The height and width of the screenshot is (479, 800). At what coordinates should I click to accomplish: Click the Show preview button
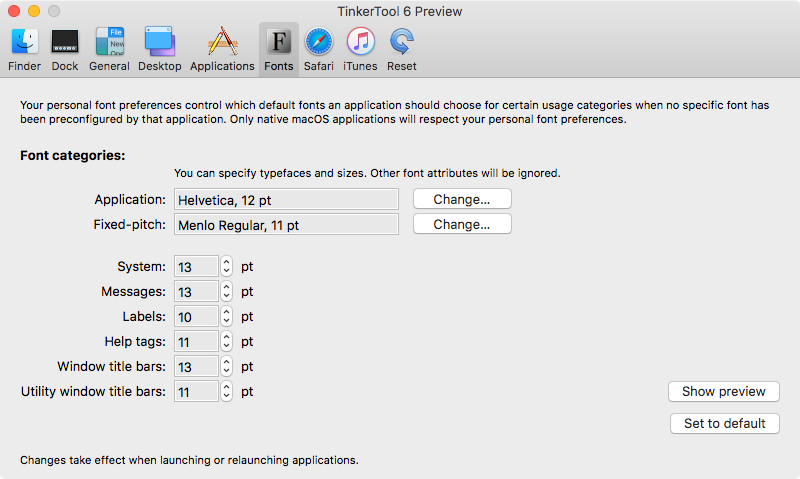[724, 391]
